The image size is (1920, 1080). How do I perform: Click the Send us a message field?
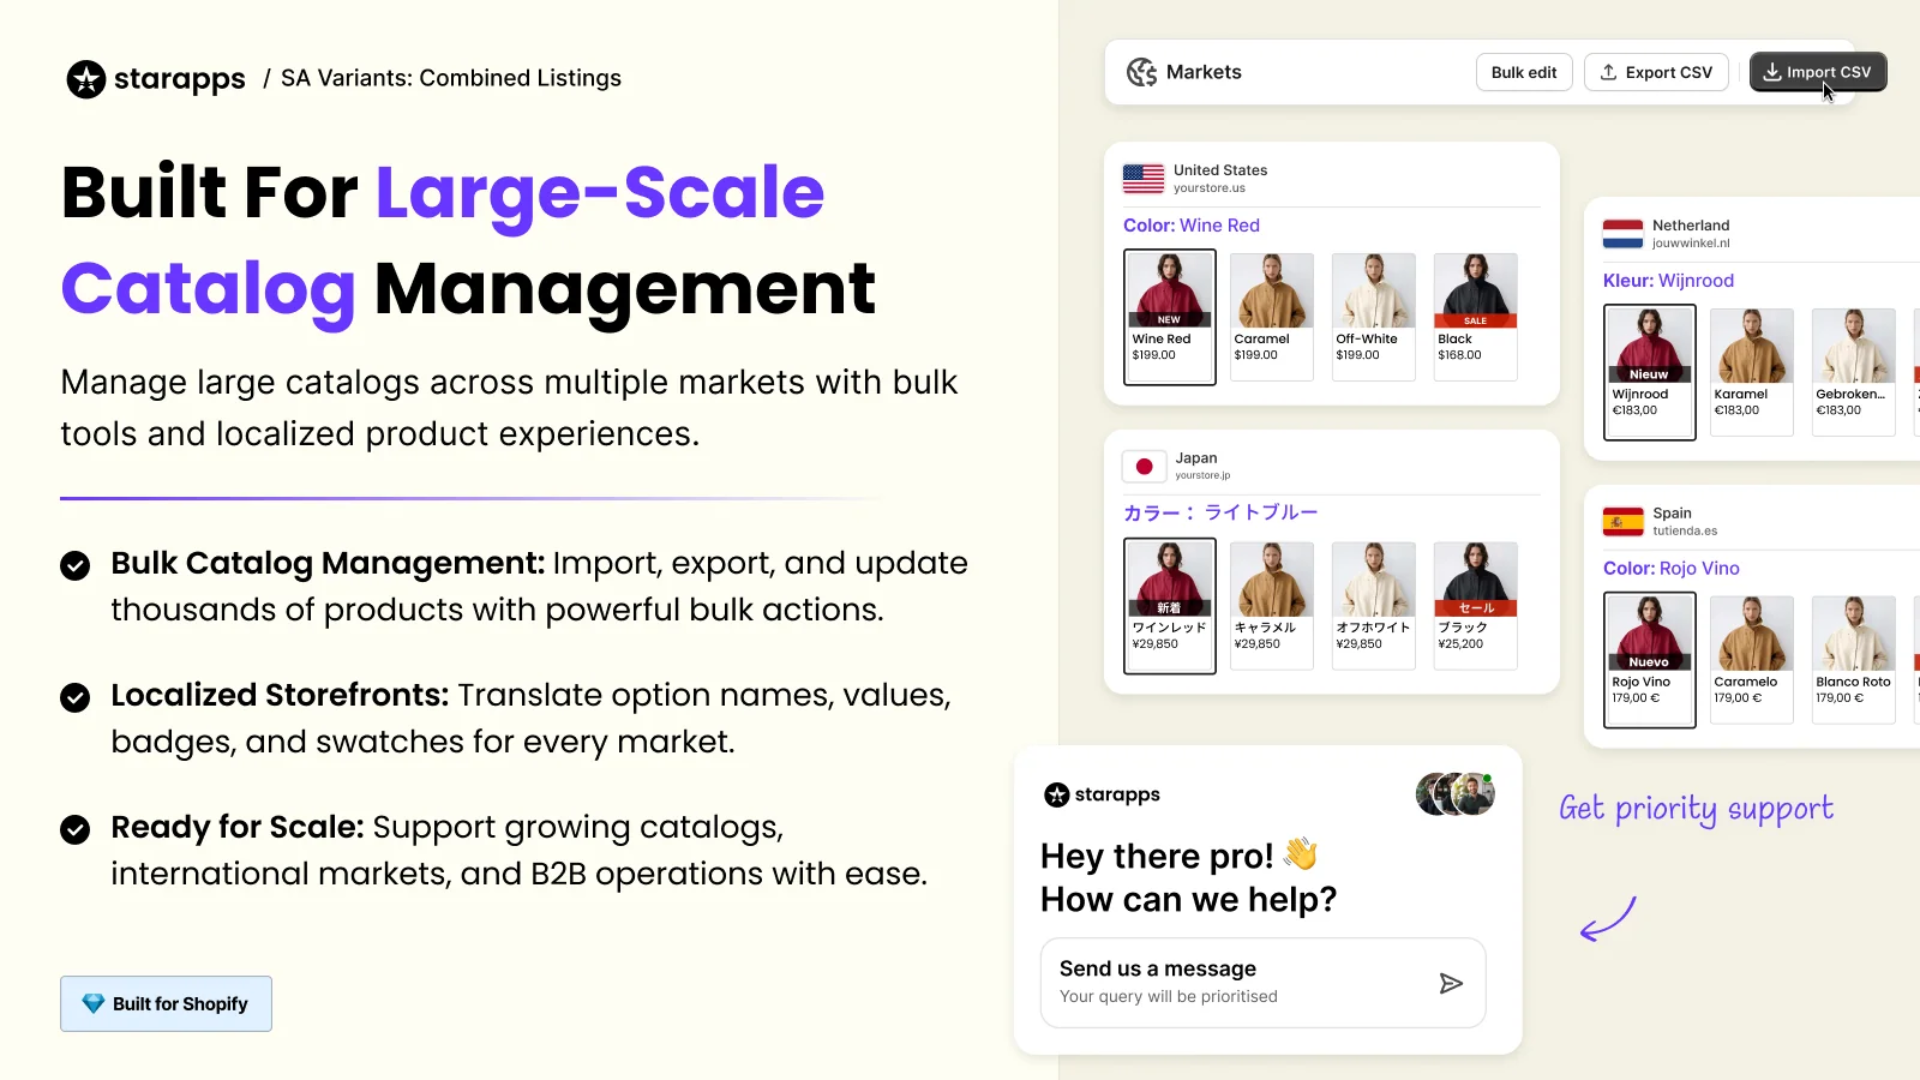[1262, 982]
